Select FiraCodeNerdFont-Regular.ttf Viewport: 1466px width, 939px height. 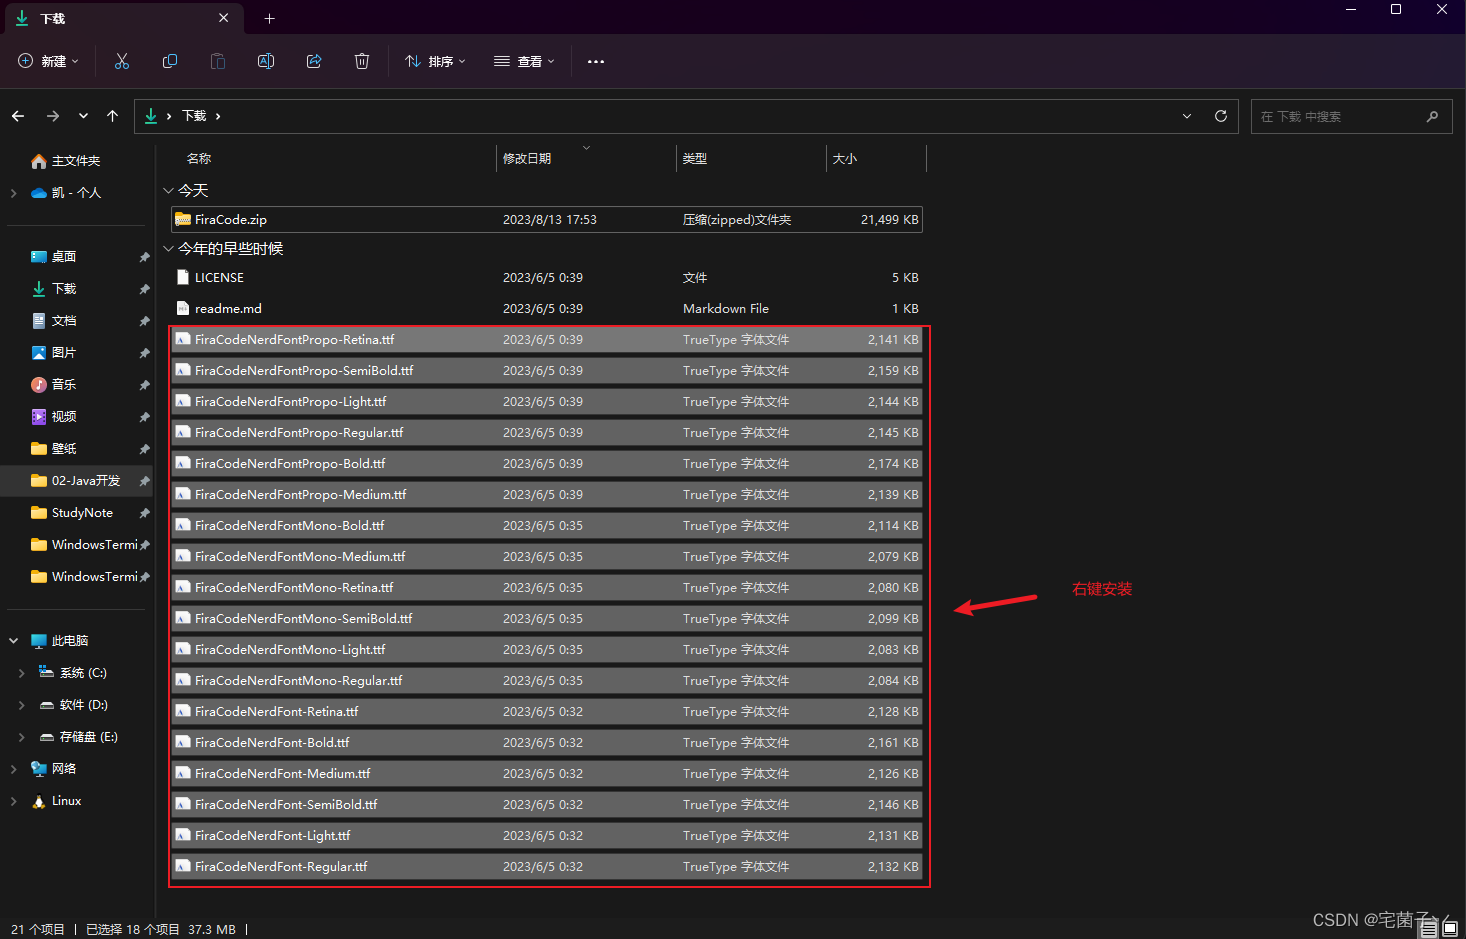point(547,866)
